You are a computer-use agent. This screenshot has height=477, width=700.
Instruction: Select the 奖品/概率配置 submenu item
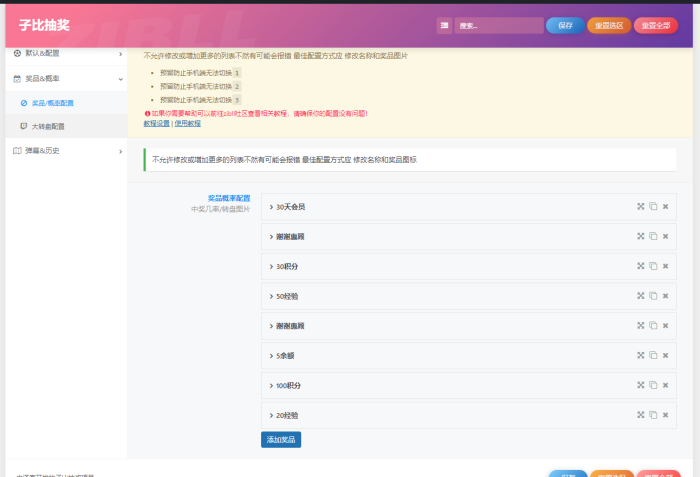[67, 103]
